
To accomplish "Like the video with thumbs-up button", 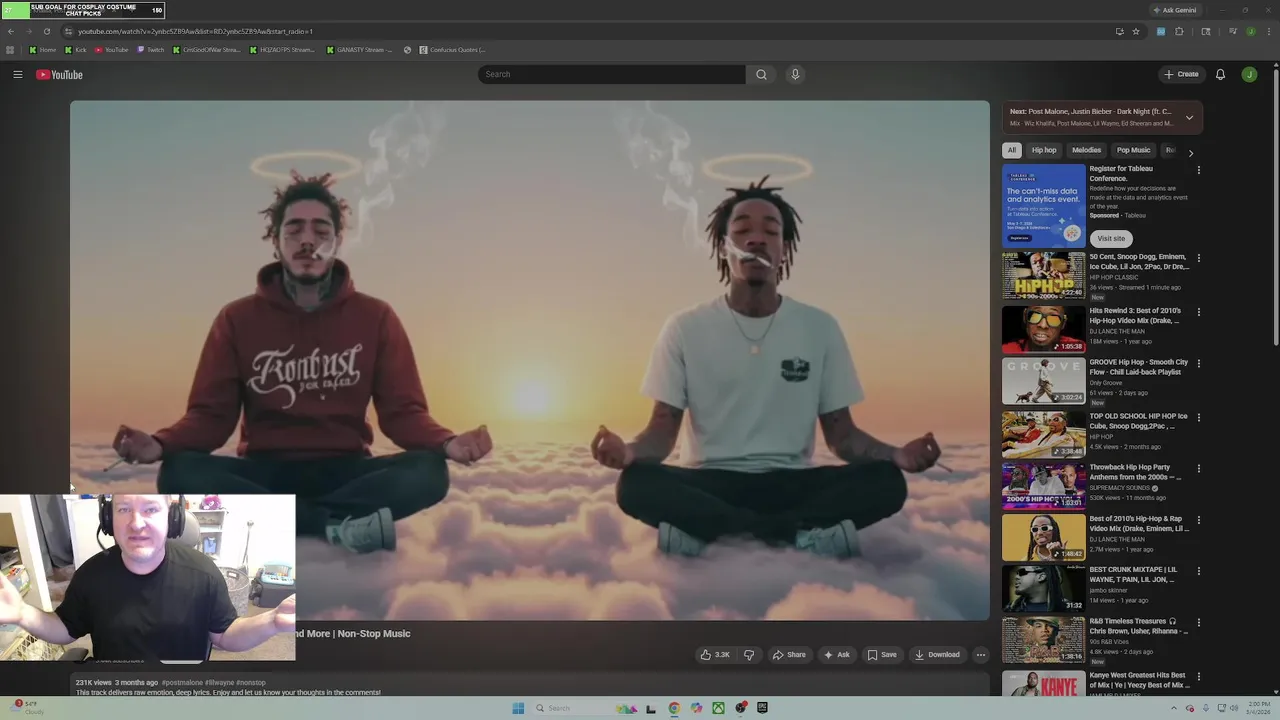I will 715,655.
